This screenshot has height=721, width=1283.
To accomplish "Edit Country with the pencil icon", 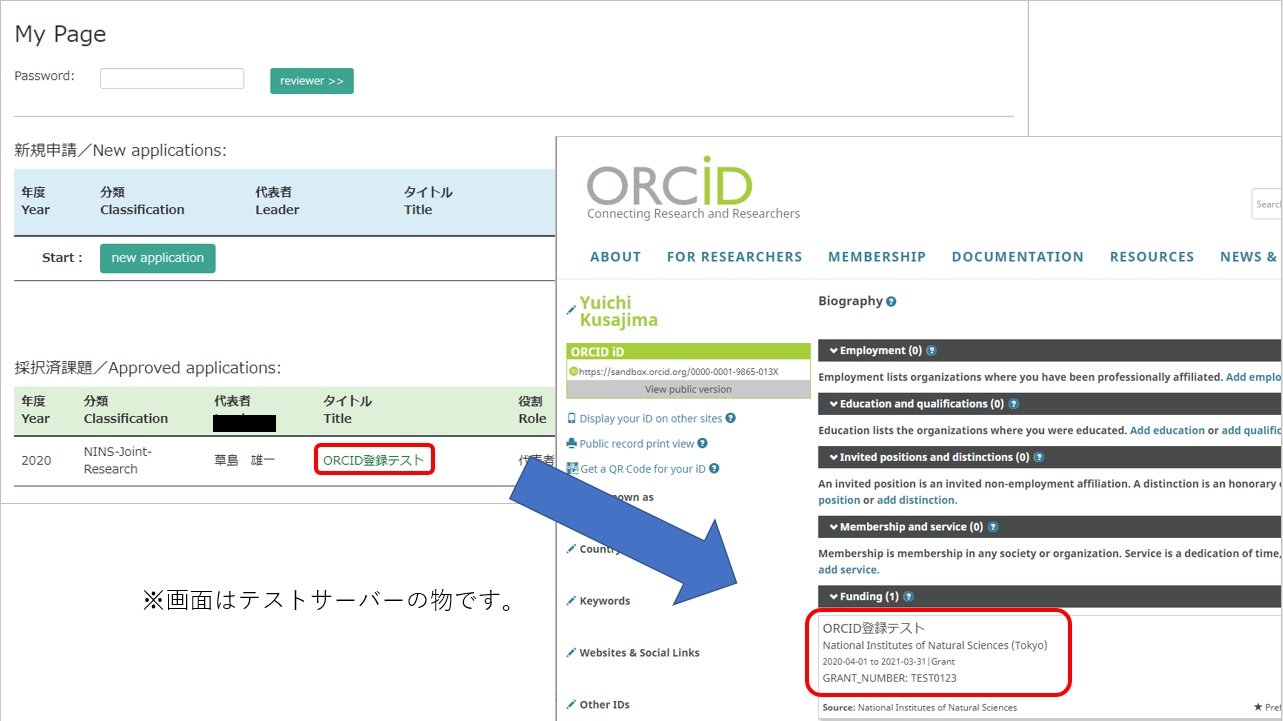I will click(x=571, y=549).
